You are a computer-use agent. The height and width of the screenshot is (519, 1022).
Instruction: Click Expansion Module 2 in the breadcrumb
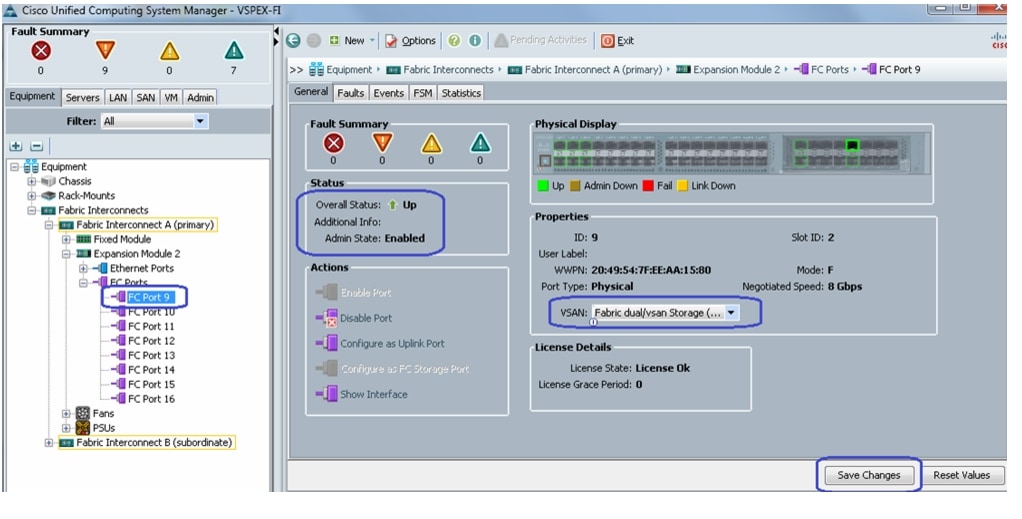coord(736,70)
